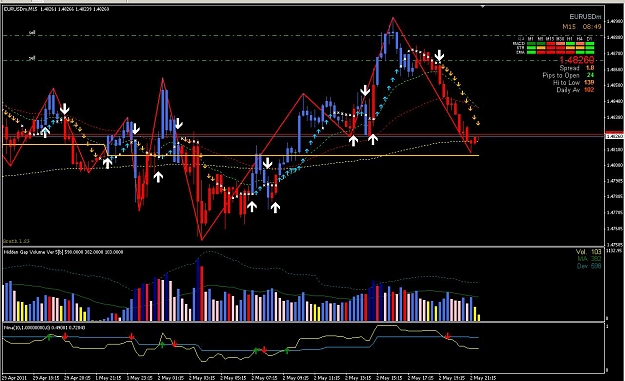The width and height of the screenshot is (625, 381).
Task: Click the green MACD cell under D1
Action: 590,43
